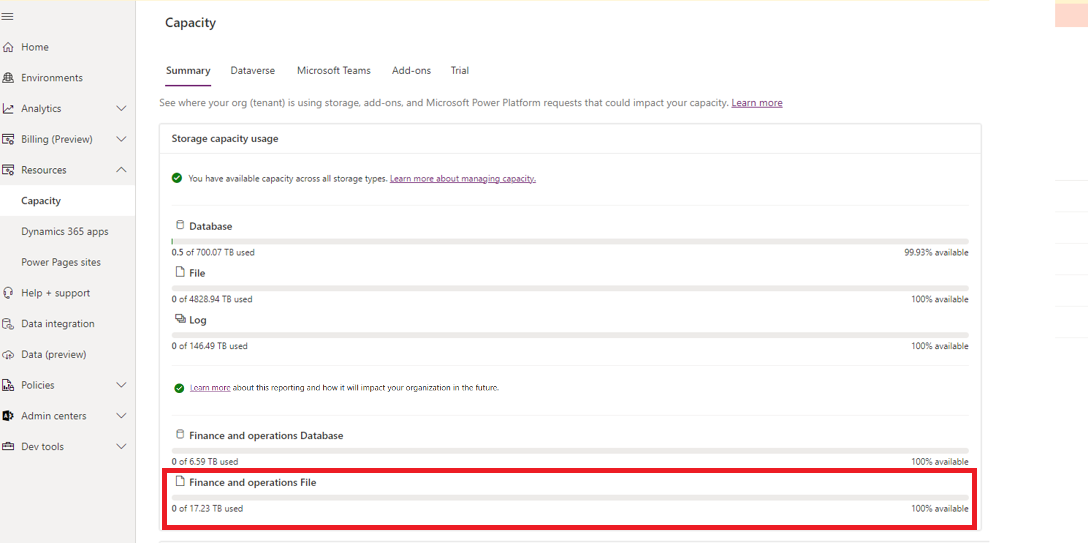Click the Home house icon
Image resolution: width=1088 pixels, height=543 pixels.
pos(8,47)
